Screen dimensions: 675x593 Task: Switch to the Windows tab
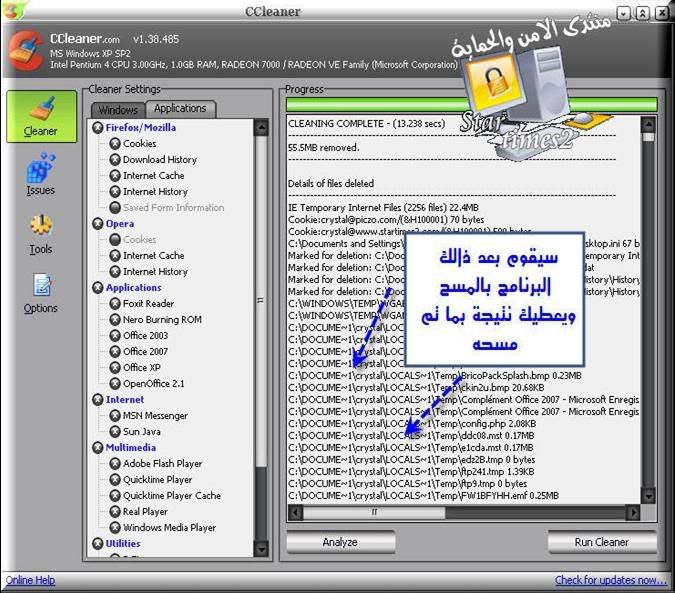pos(118,110)
